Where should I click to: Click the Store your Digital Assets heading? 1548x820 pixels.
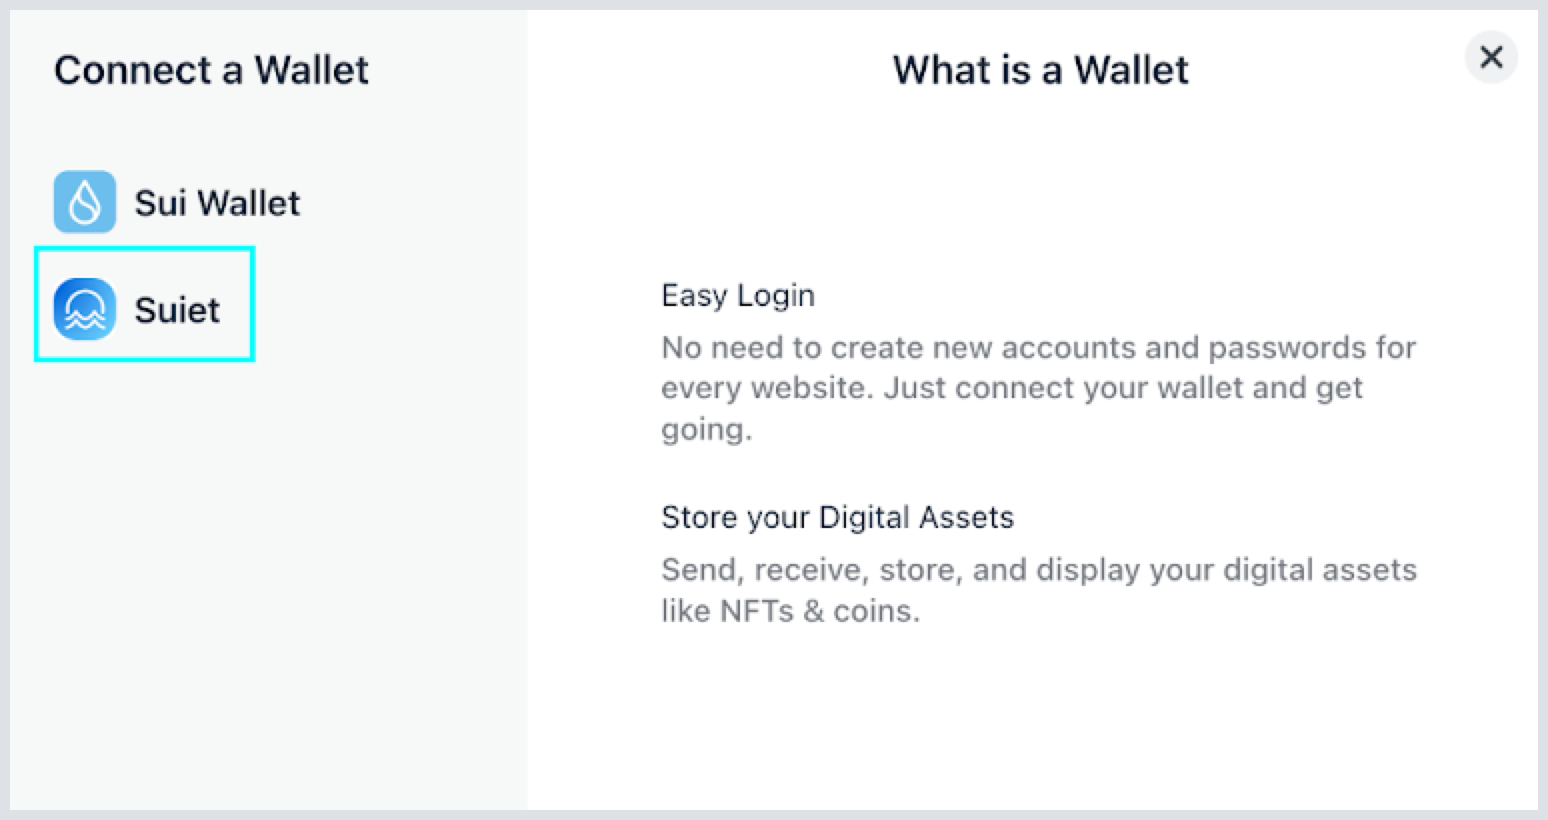click(x=838, y=517)
